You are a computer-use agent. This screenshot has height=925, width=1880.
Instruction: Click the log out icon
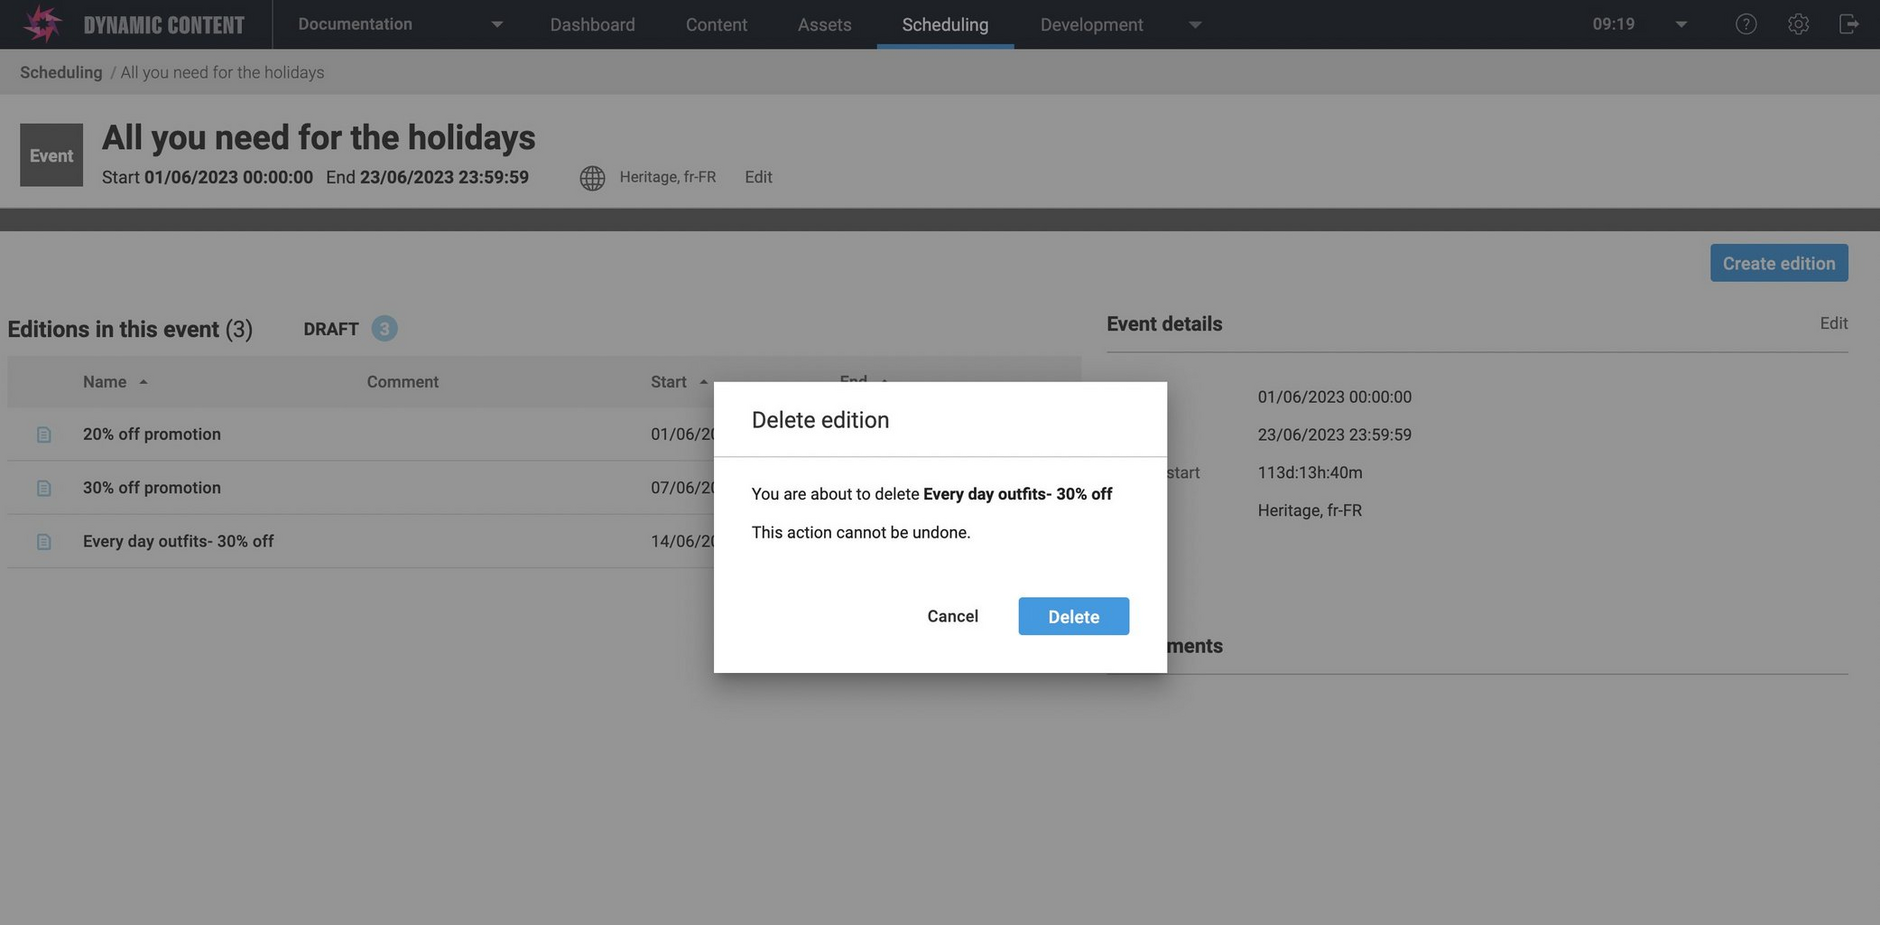1848,24
